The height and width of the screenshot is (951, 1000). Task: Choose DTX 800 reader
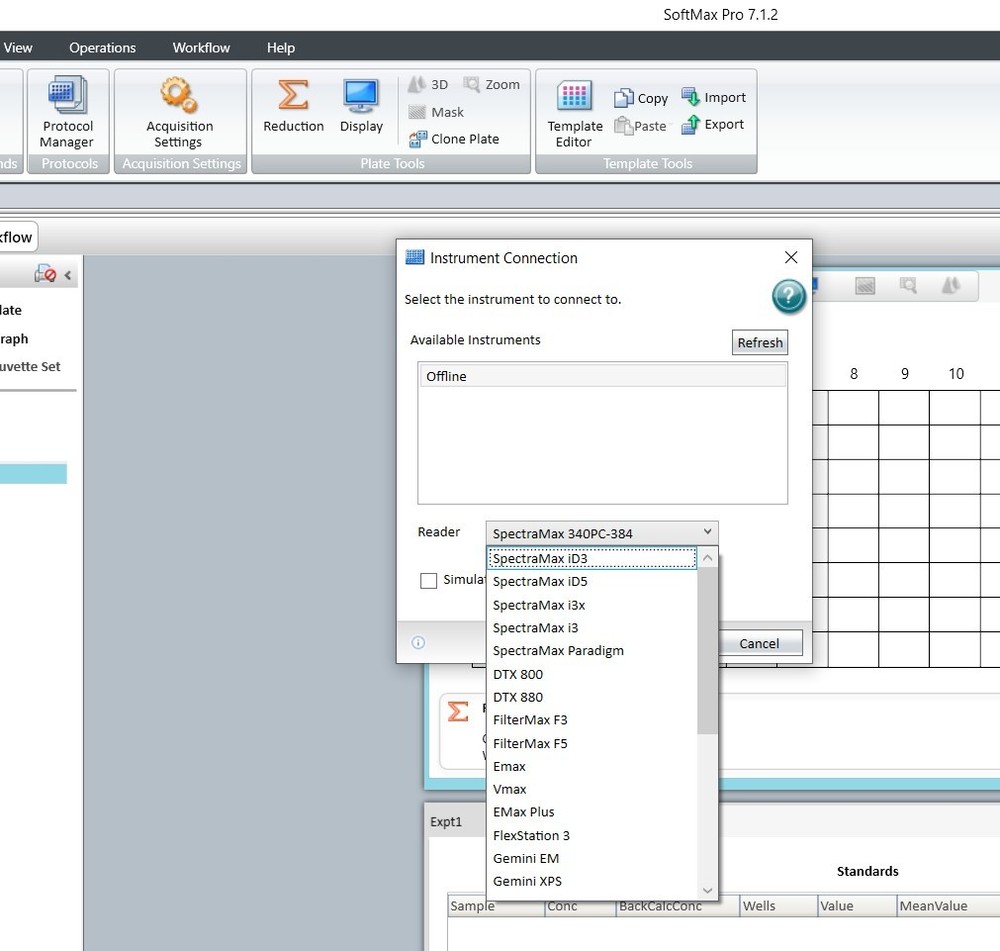592,674
